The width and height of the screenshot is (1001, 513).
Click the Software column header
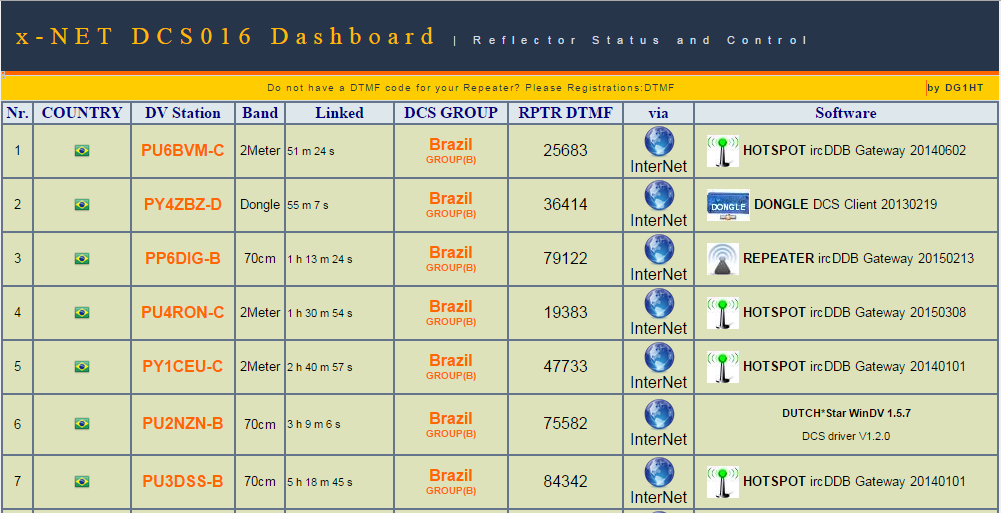click(x=846, y=113)
